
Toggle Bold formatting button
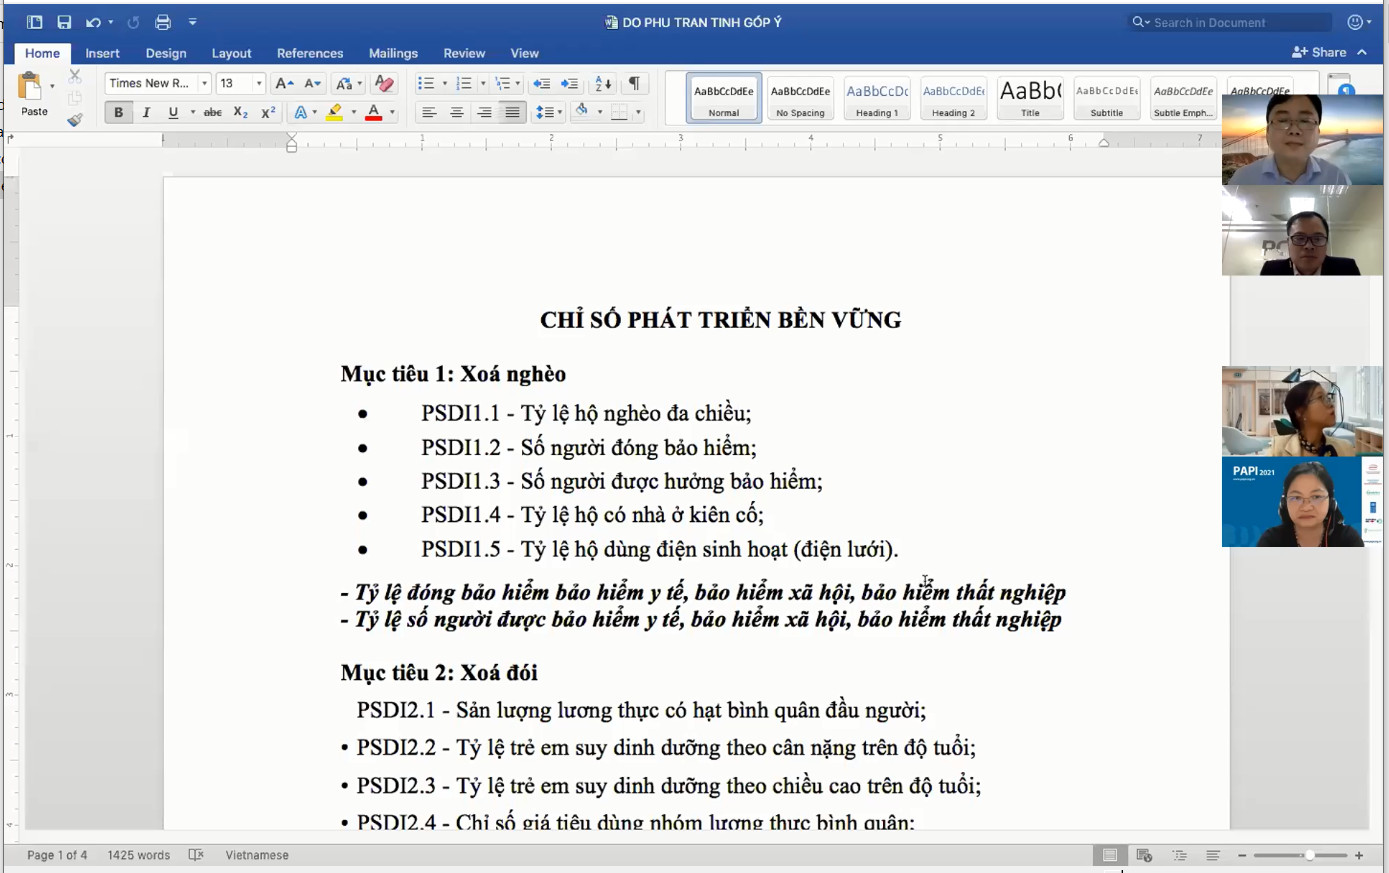click(x=118, y=113)
